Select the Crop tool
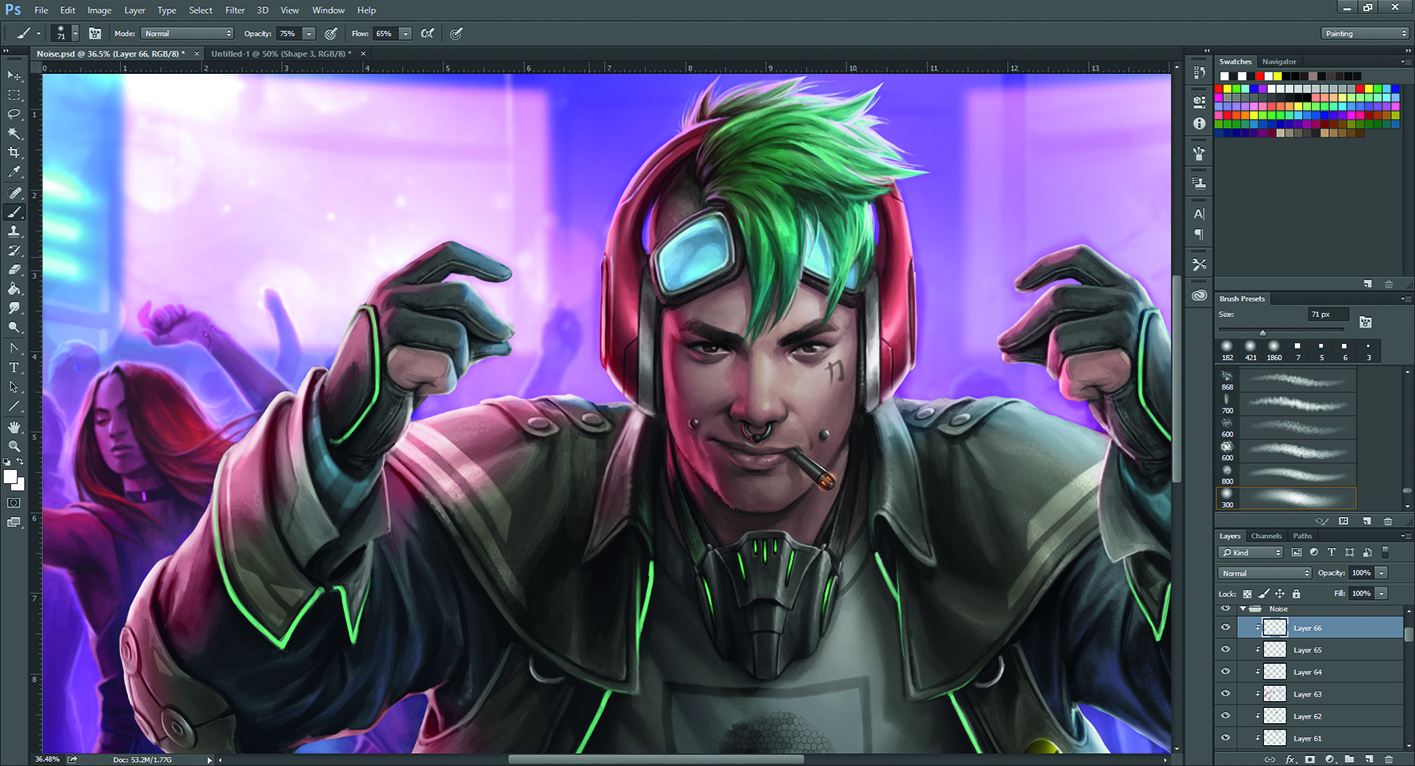Viewport: 1415px width, 766px height. [14, 153]
